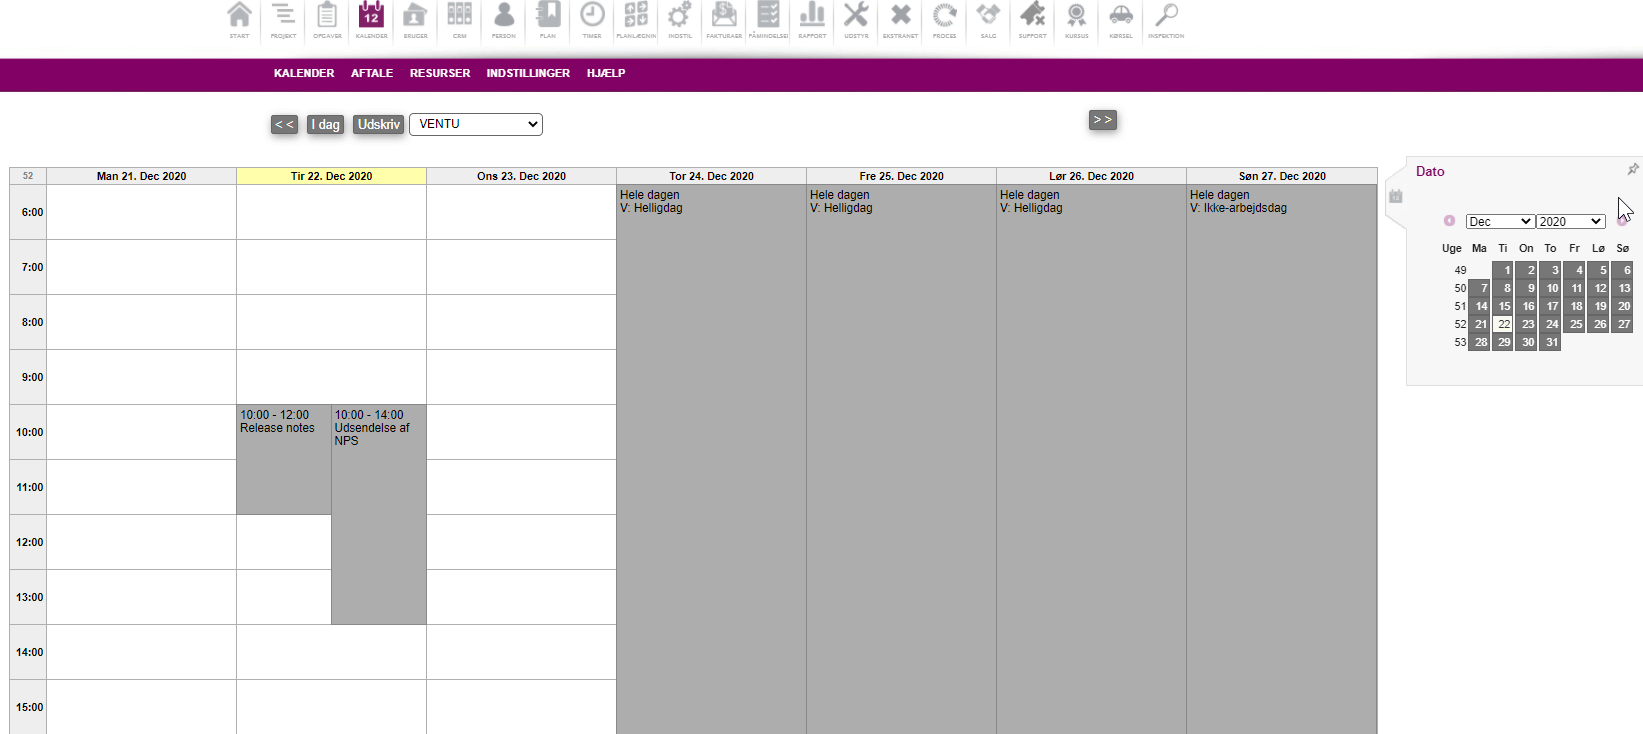Open the Start home icon

point(239,19)
